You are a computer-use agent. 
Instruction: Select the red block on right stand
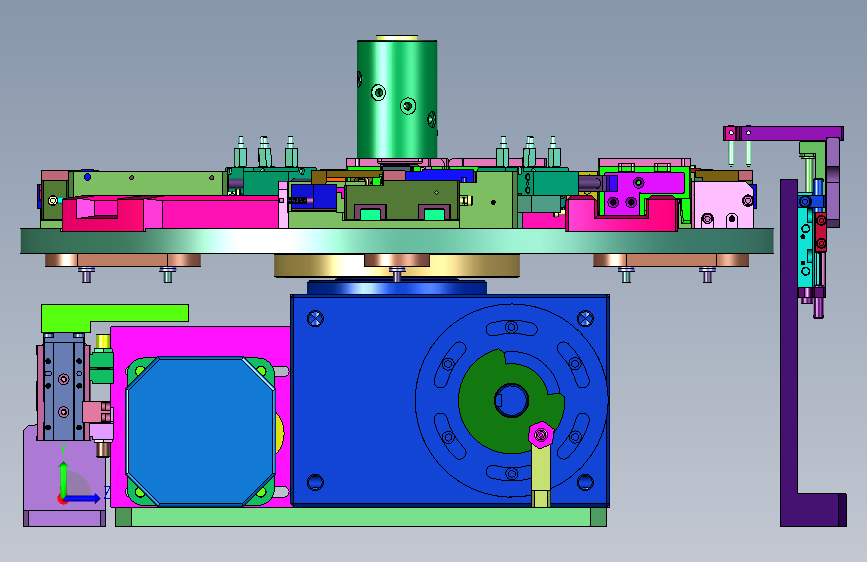[x=821, y=232]
